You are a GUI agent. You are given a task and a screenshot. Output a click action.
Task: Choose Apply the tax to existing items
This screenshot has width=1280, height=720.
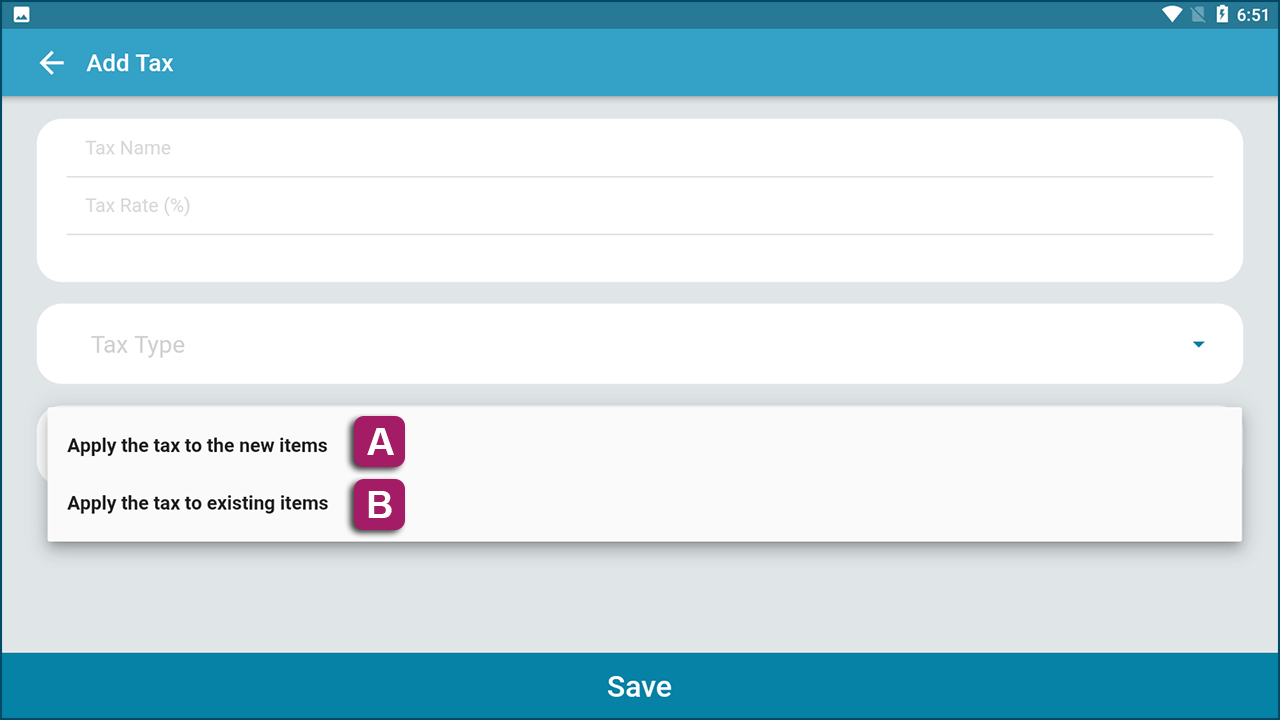(198, 503)
